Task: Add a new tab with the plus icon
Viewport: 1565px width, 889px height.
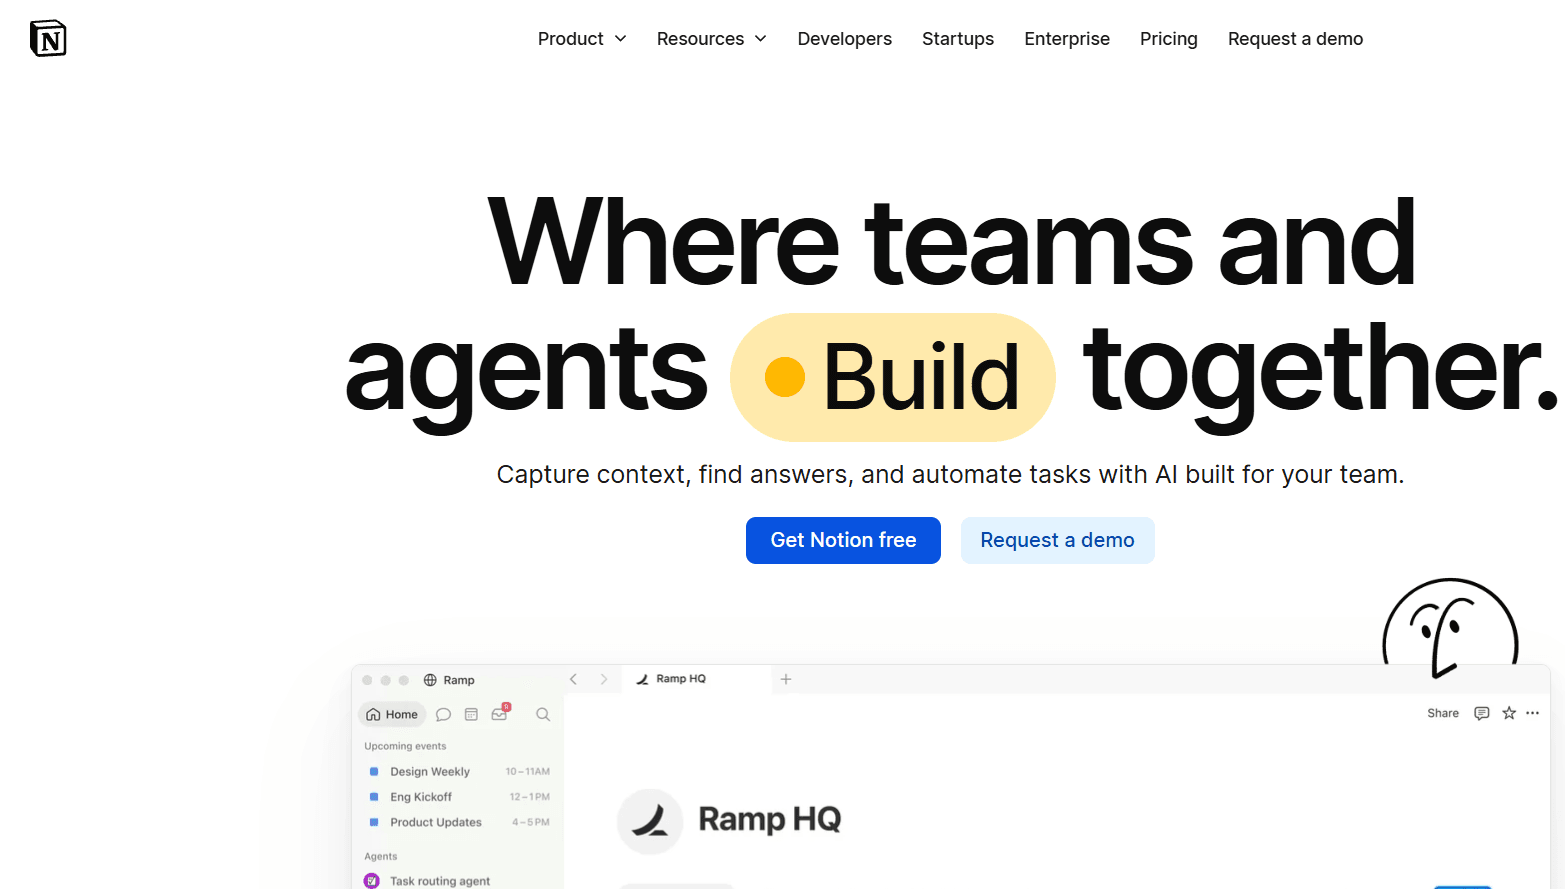Action: (786, 679)
